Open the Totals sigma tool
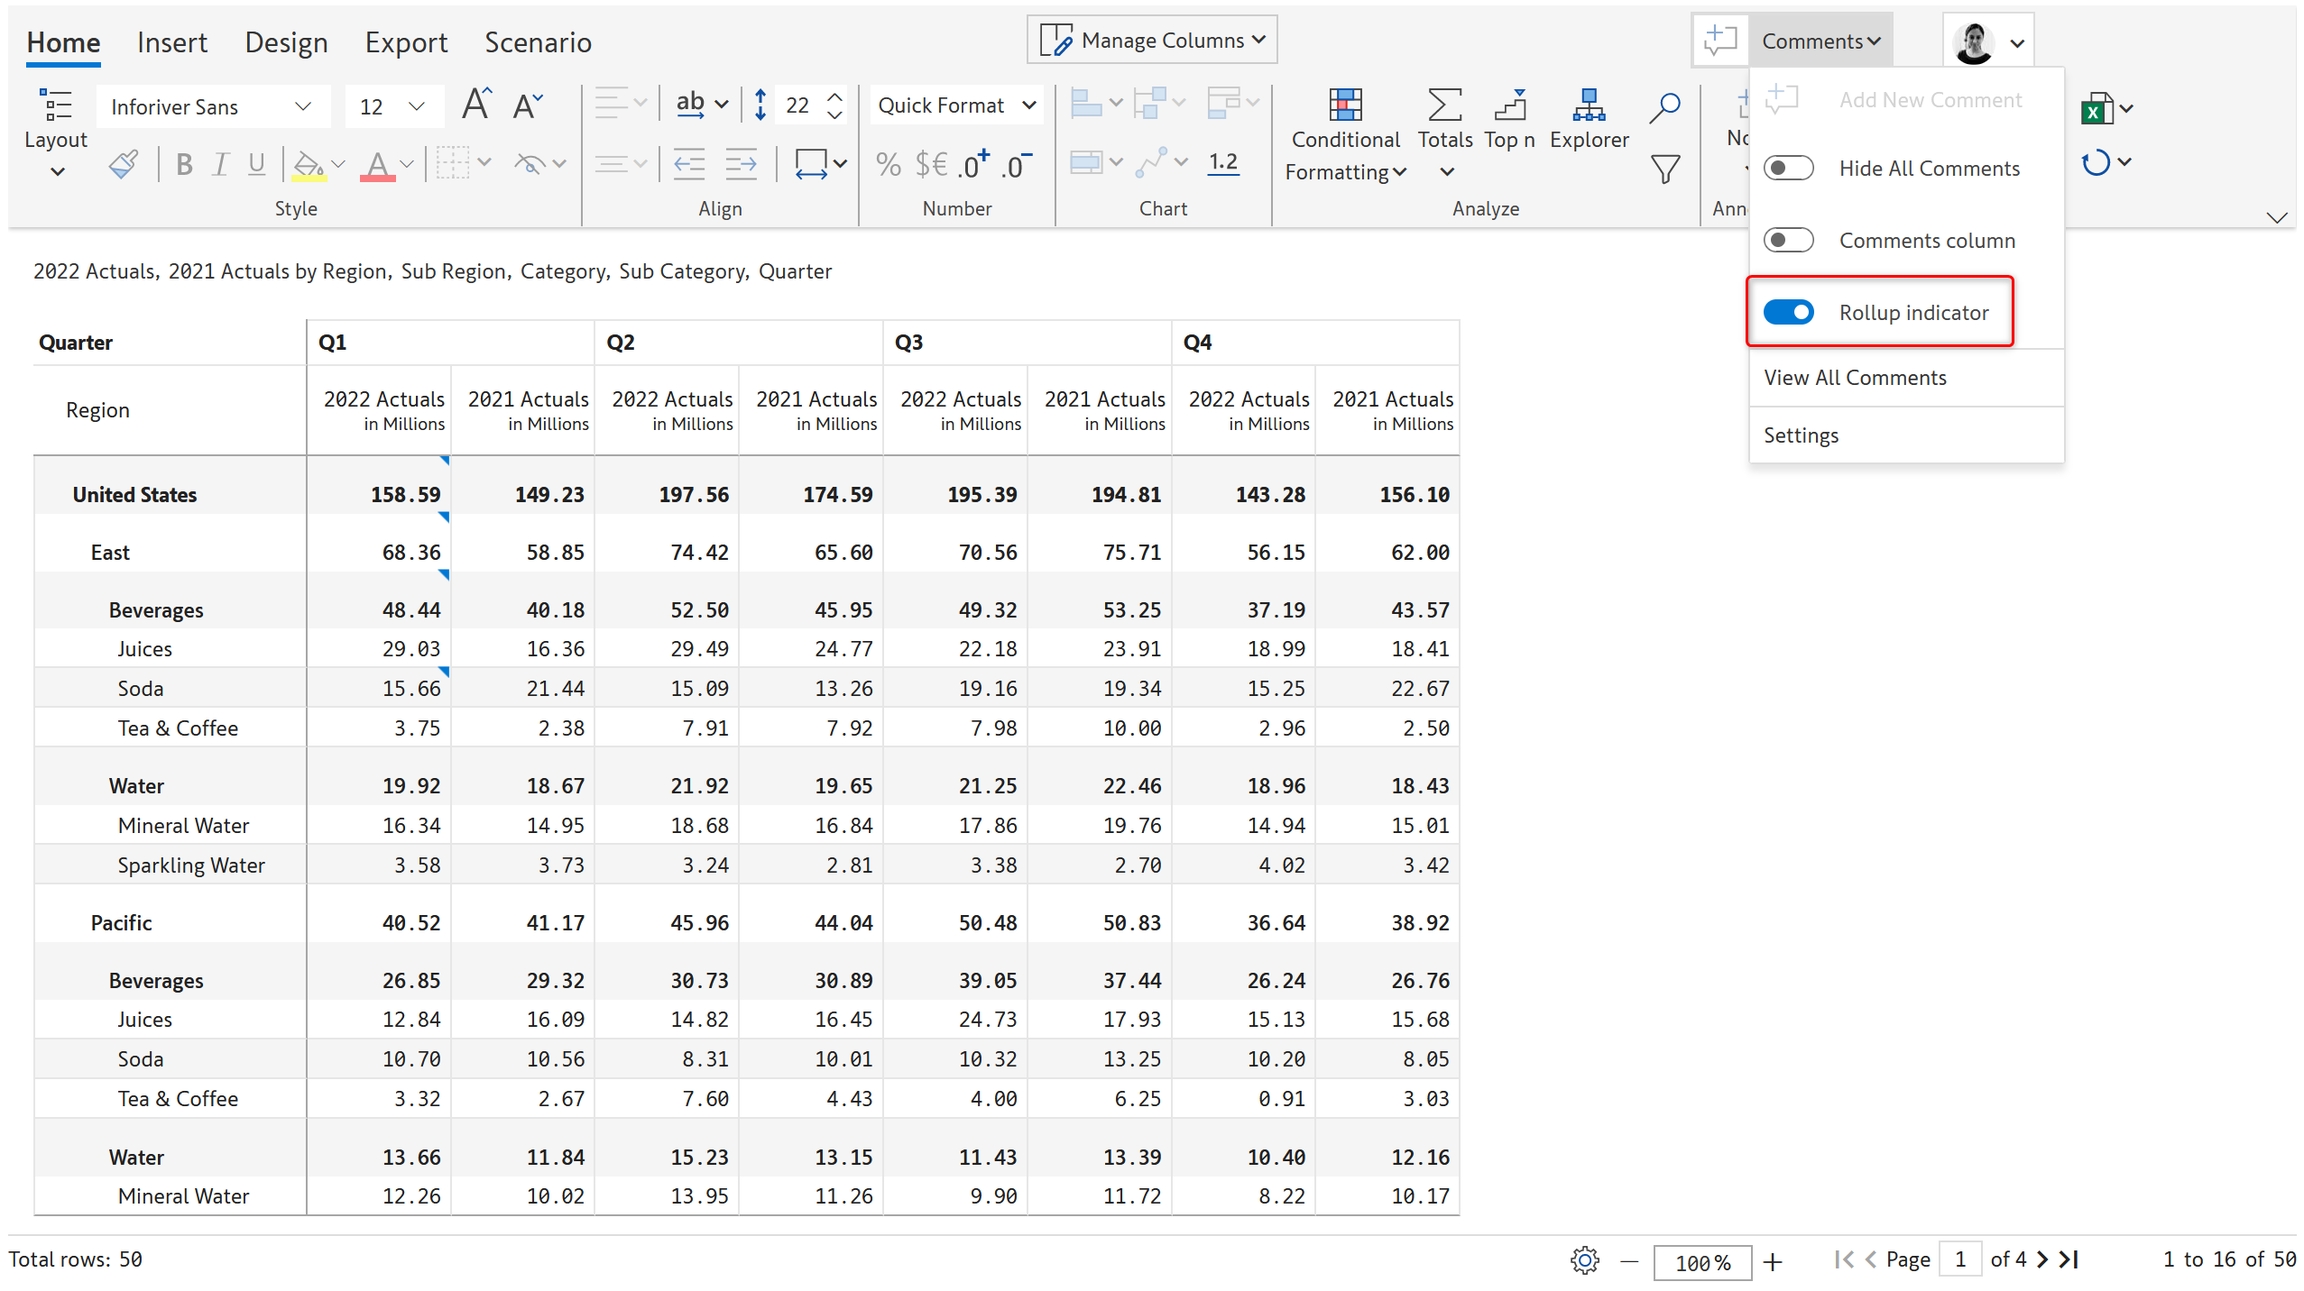Viewport: 2304px width, 1291px height. [x=1444, y=105]
